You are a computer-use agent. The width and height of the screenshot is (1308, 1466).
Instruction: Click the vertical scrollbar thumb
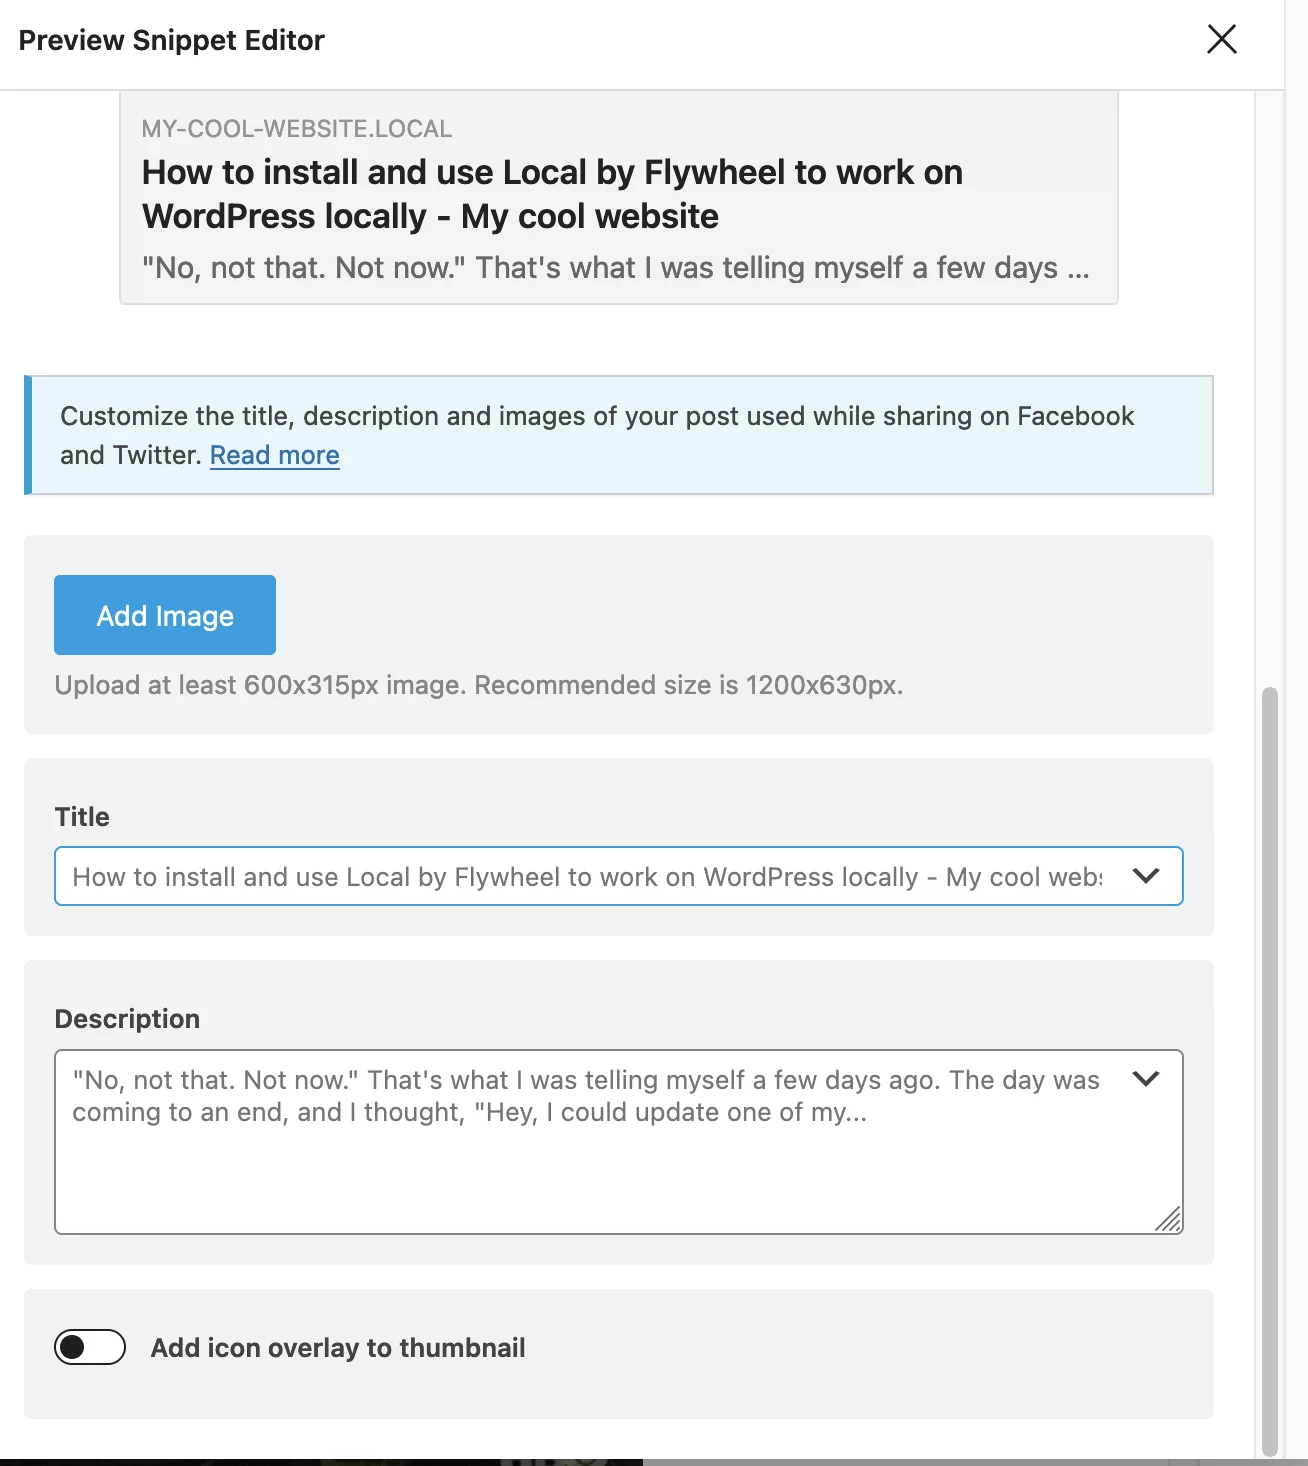pos(1270,1070)
